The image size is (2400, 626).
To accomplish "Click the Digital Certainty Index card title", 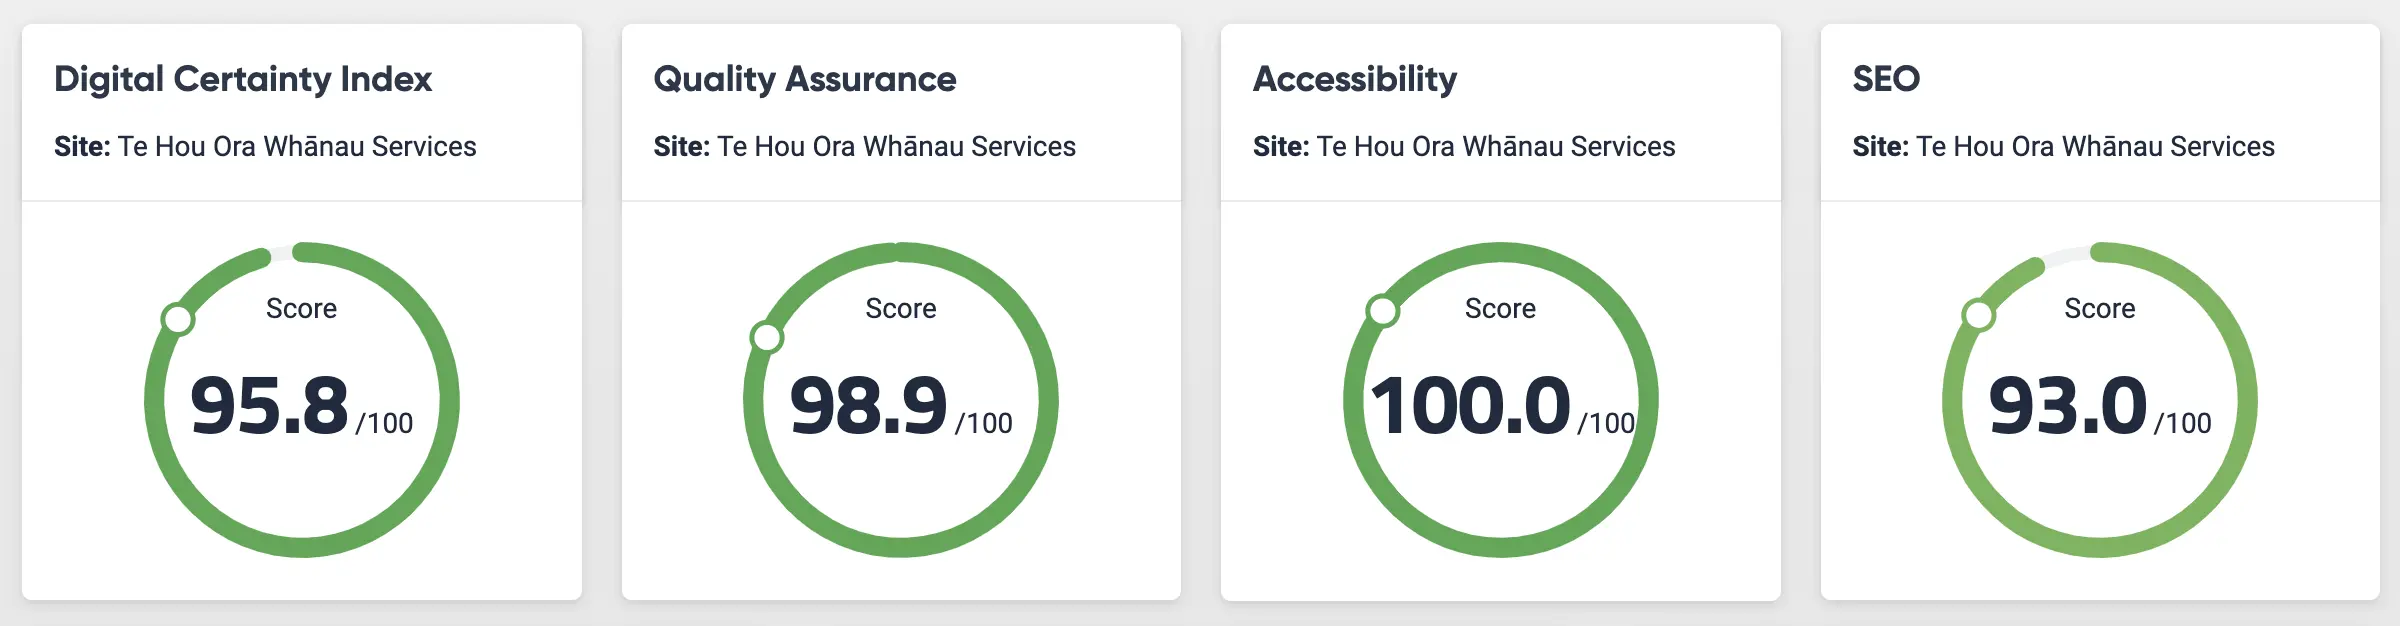I will click(243, 79).
